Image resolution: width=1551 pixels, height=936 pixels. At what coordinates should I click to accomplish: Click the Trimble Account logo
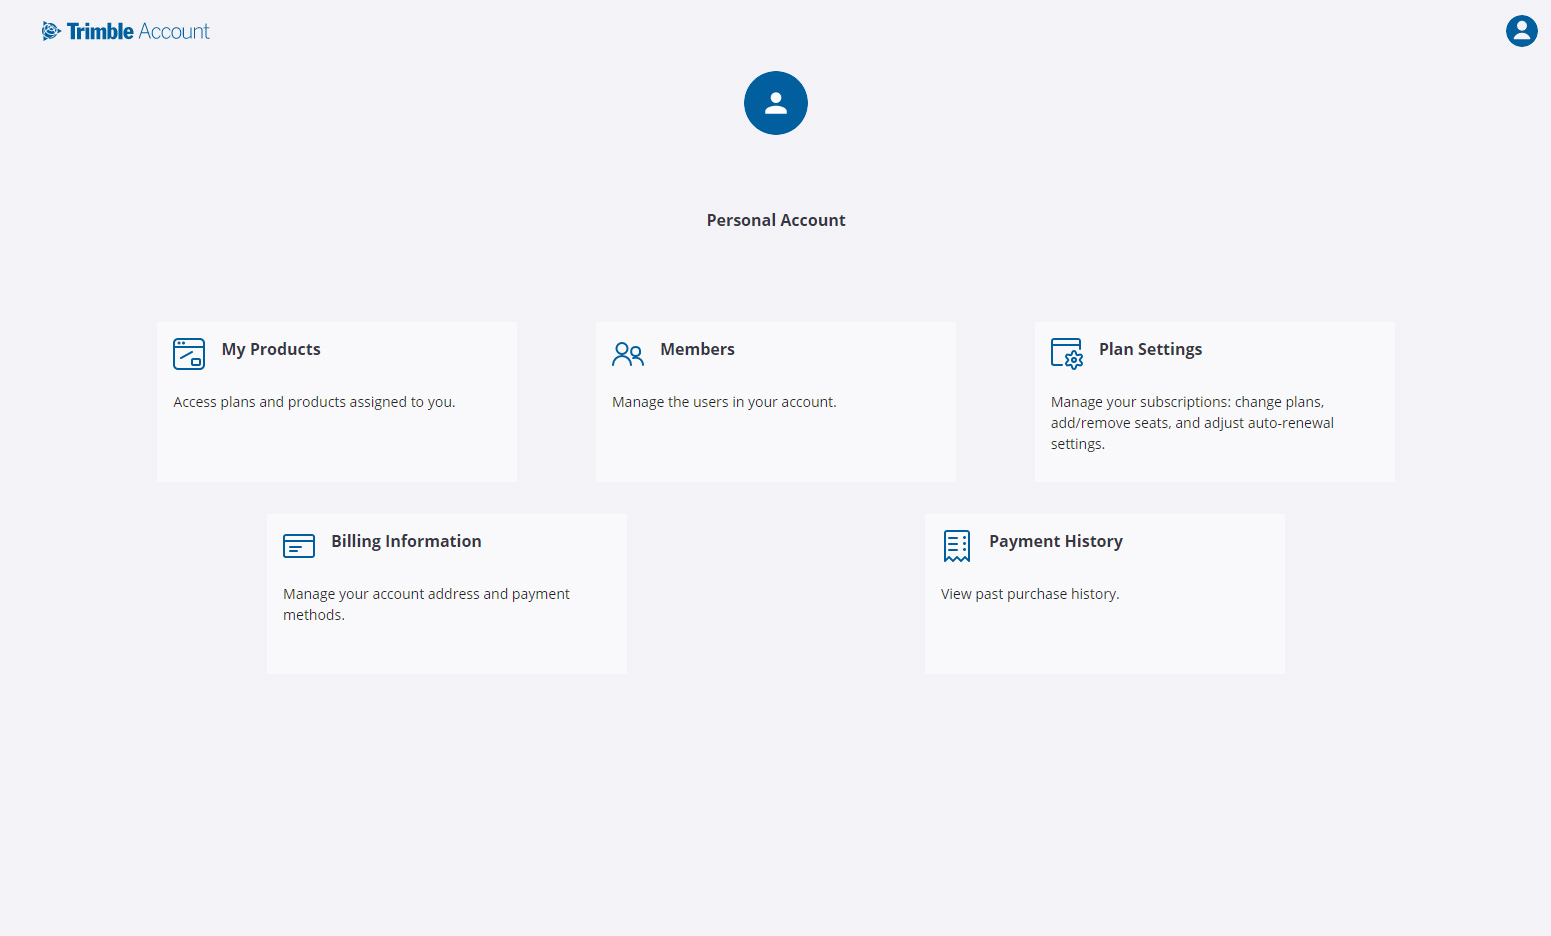(x=126, y=31)
